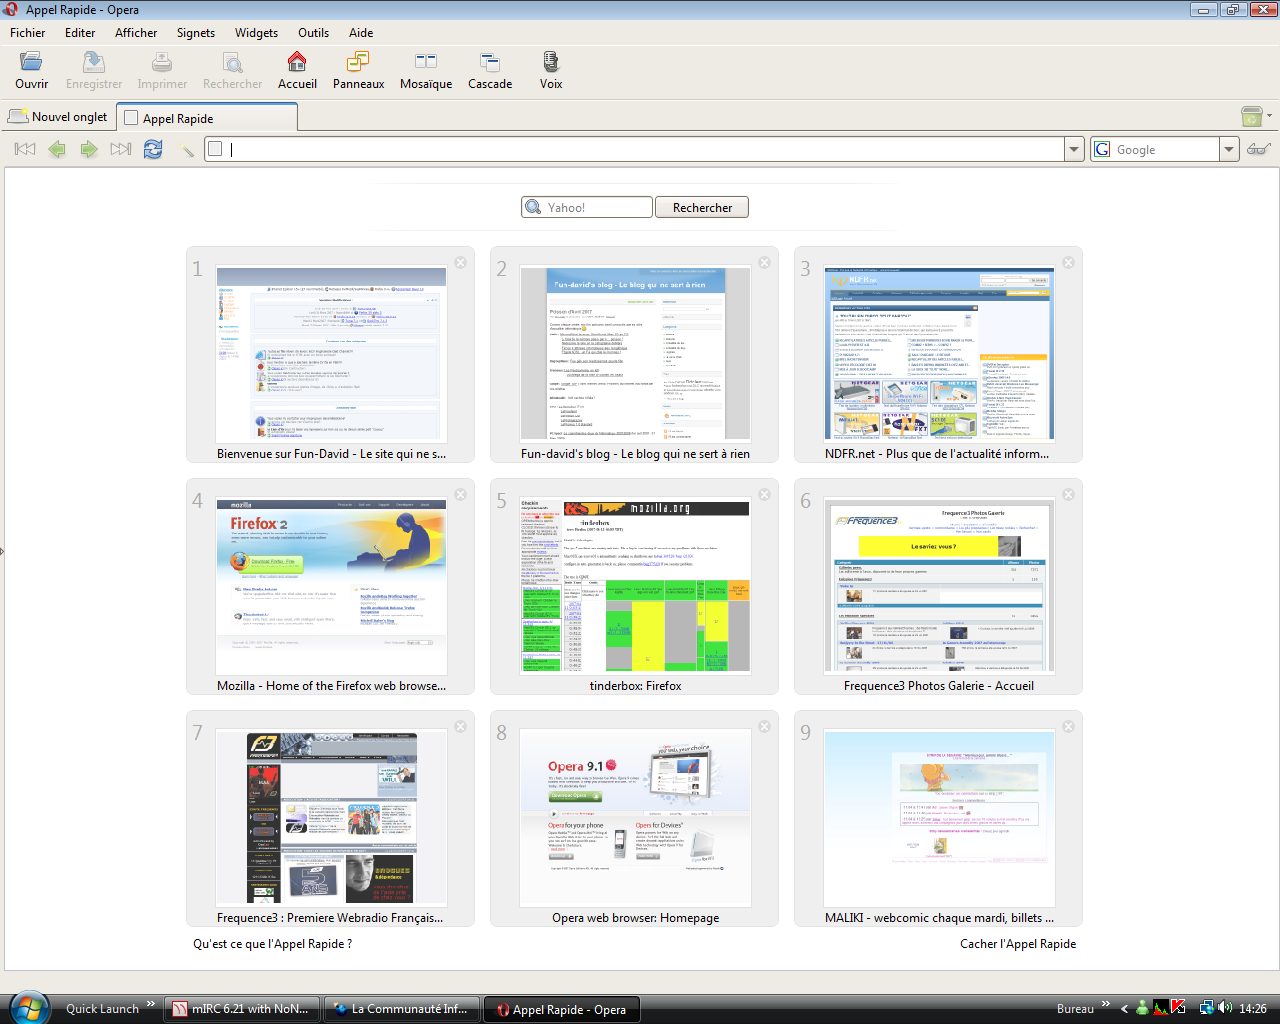
Task: Click the Cacher l'Appel Rapide link
Action: (x=1018, y=944)
